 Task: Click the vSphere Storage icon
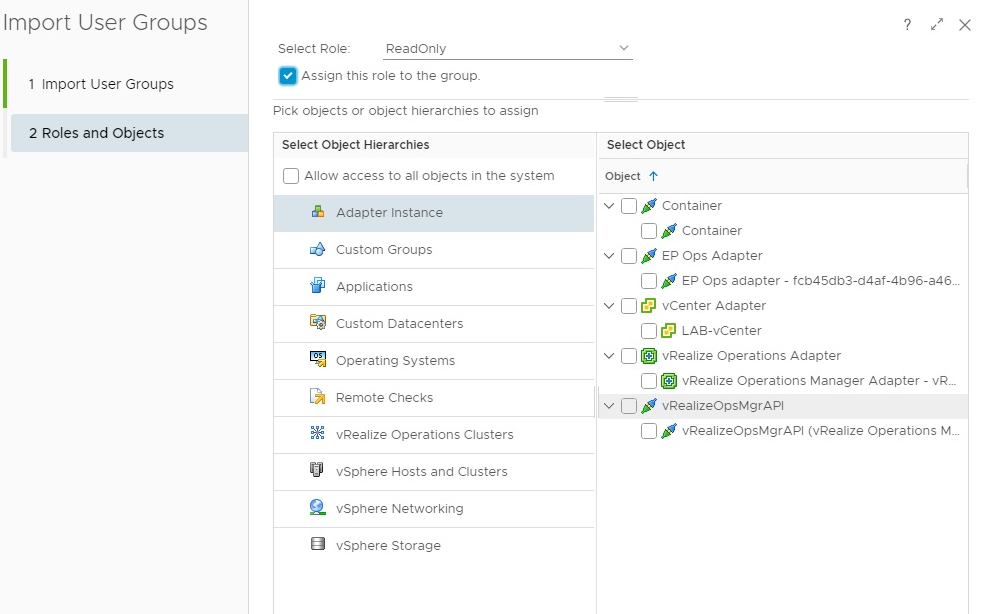[318, 544]
